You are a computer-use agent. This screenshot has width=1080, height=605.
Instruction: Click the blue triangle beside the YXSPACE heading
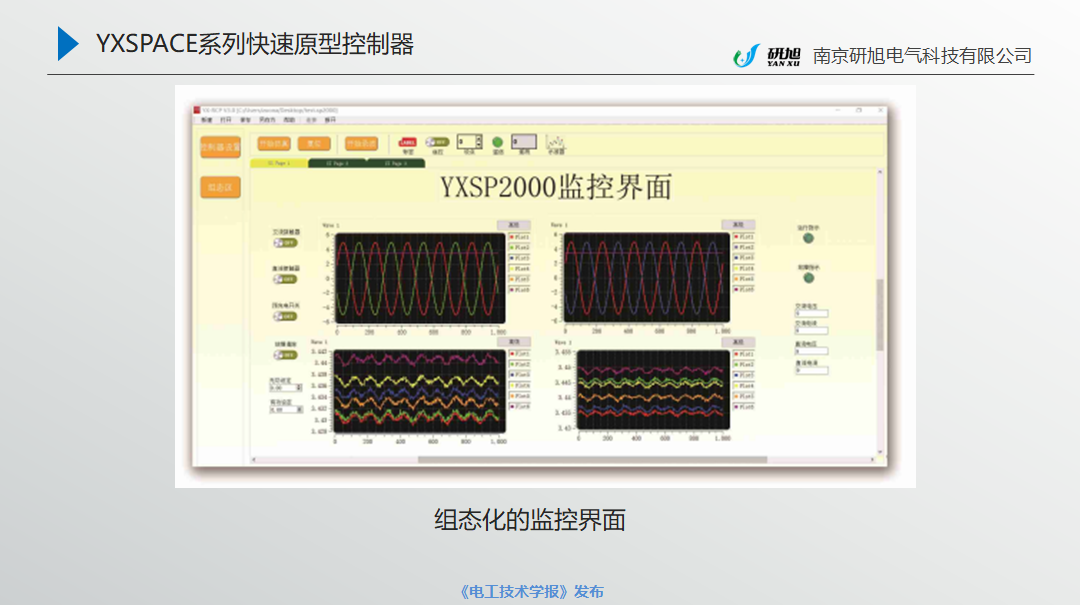(x=68, y=43)
